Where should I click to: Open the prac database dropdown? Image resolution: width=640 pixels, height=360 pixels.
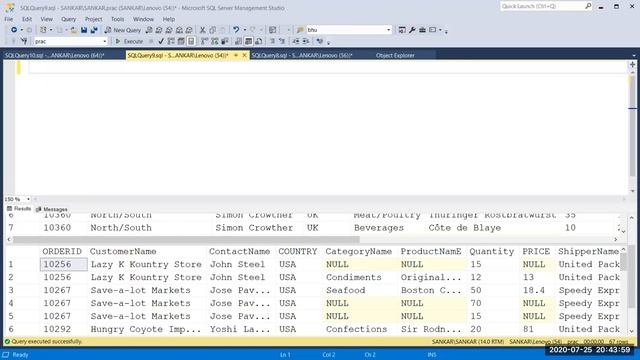coord(104,41)
